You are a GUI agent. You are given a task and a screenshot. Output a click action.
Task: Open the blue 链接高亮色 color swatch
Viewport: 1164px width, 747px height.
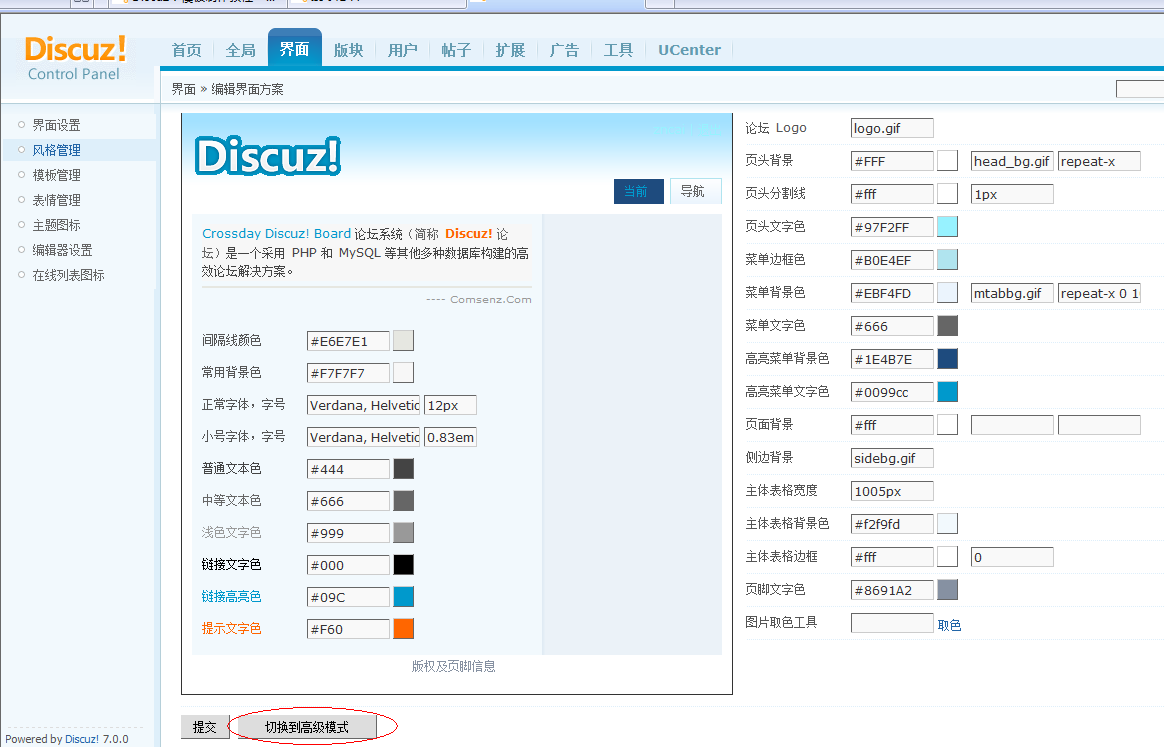point(403,596)
